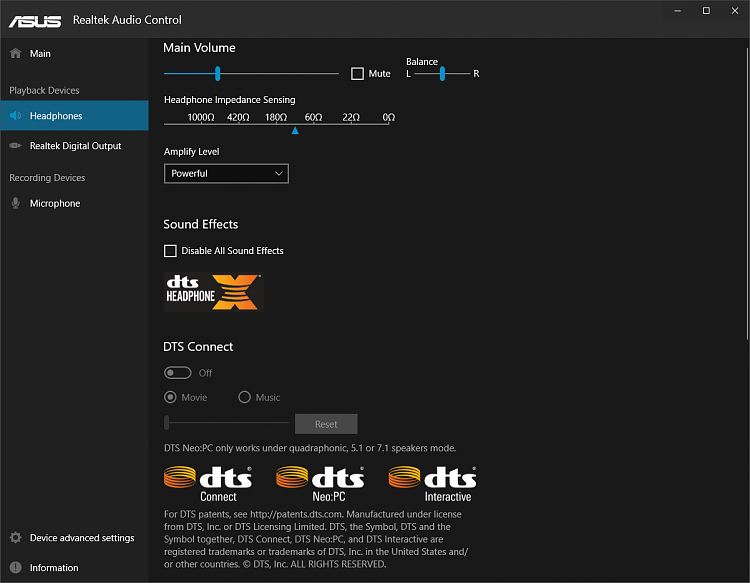Click the DTS Connect level slider
The width and height of the screenshot is (750, 583).
226,422
